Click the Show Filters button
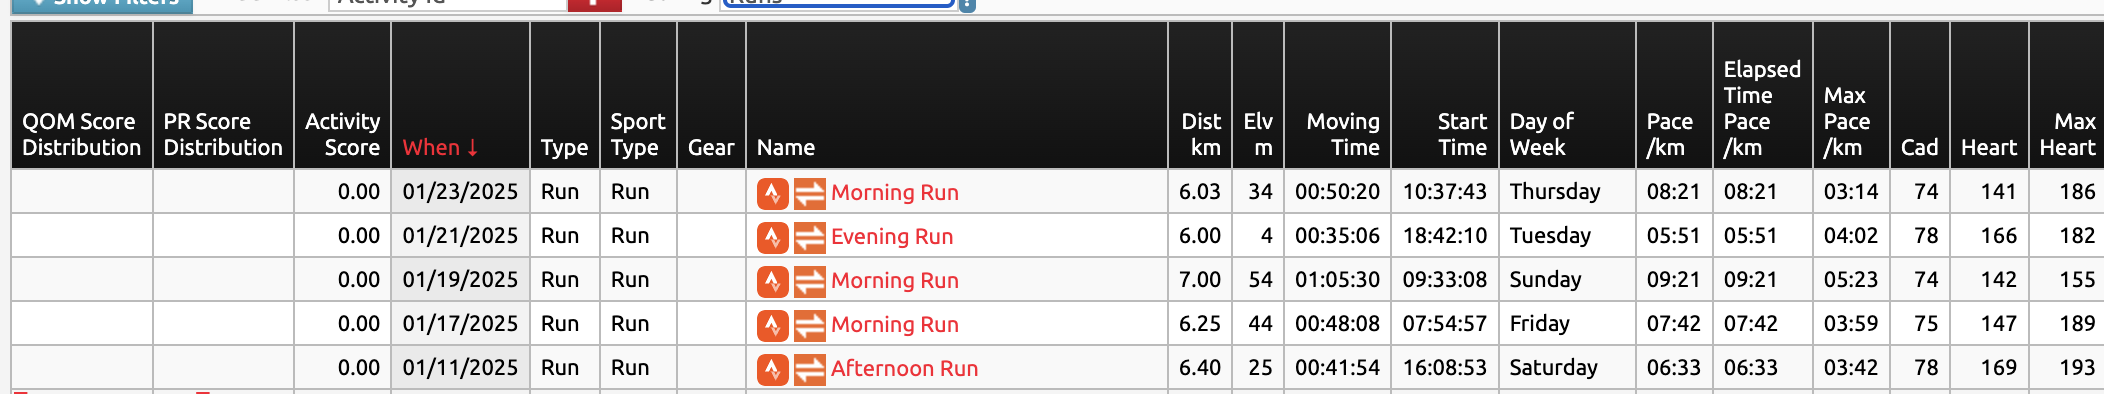The image size is (2104, 394). pos(102,5)
